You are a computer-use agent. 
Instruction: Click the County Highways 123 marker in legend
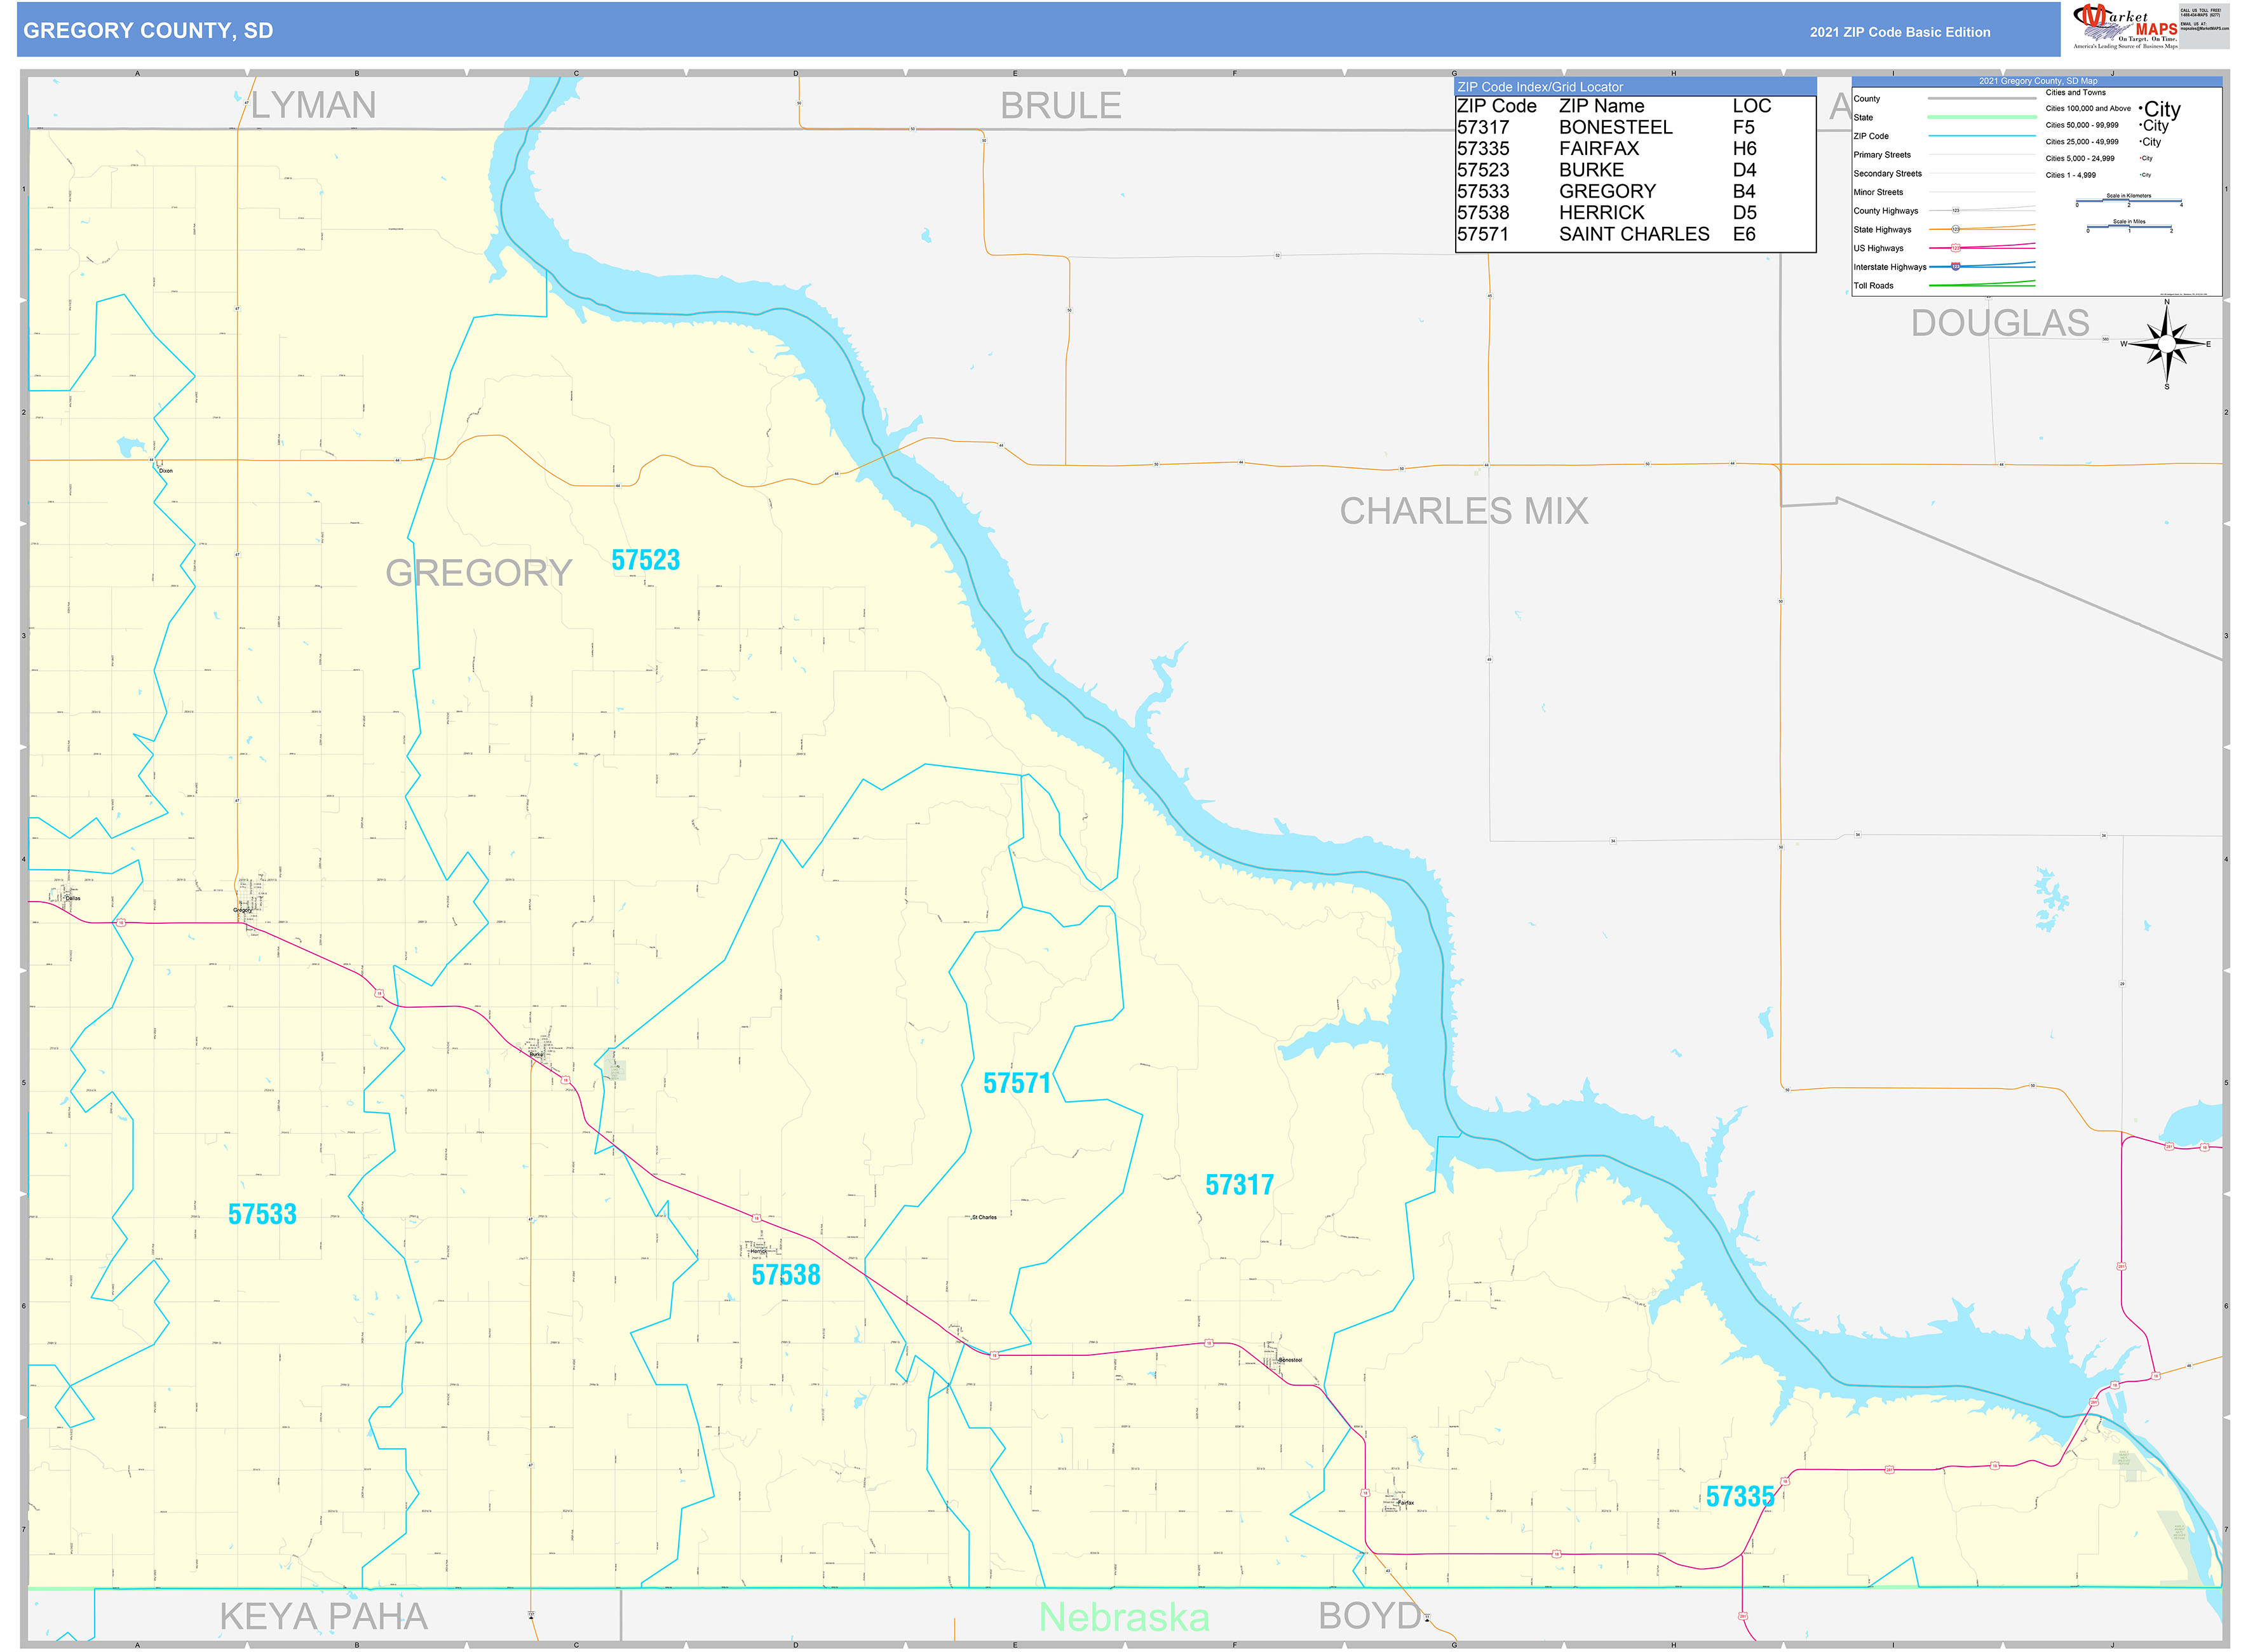(x=1955, y=211)
